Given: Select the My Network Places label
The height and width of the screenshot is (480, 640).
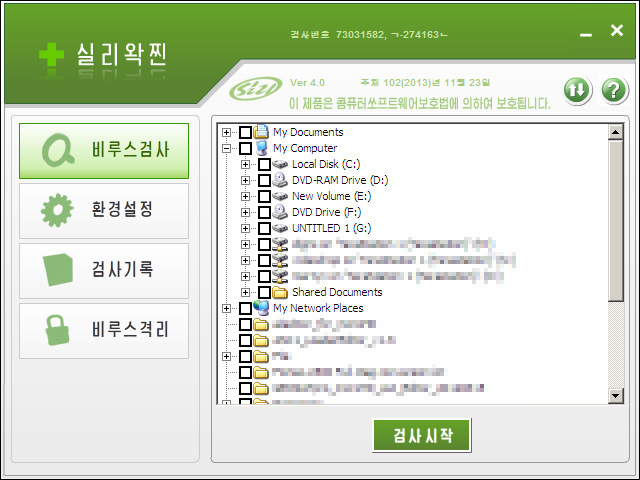Looking at the screenshot, I should (318, 308).
